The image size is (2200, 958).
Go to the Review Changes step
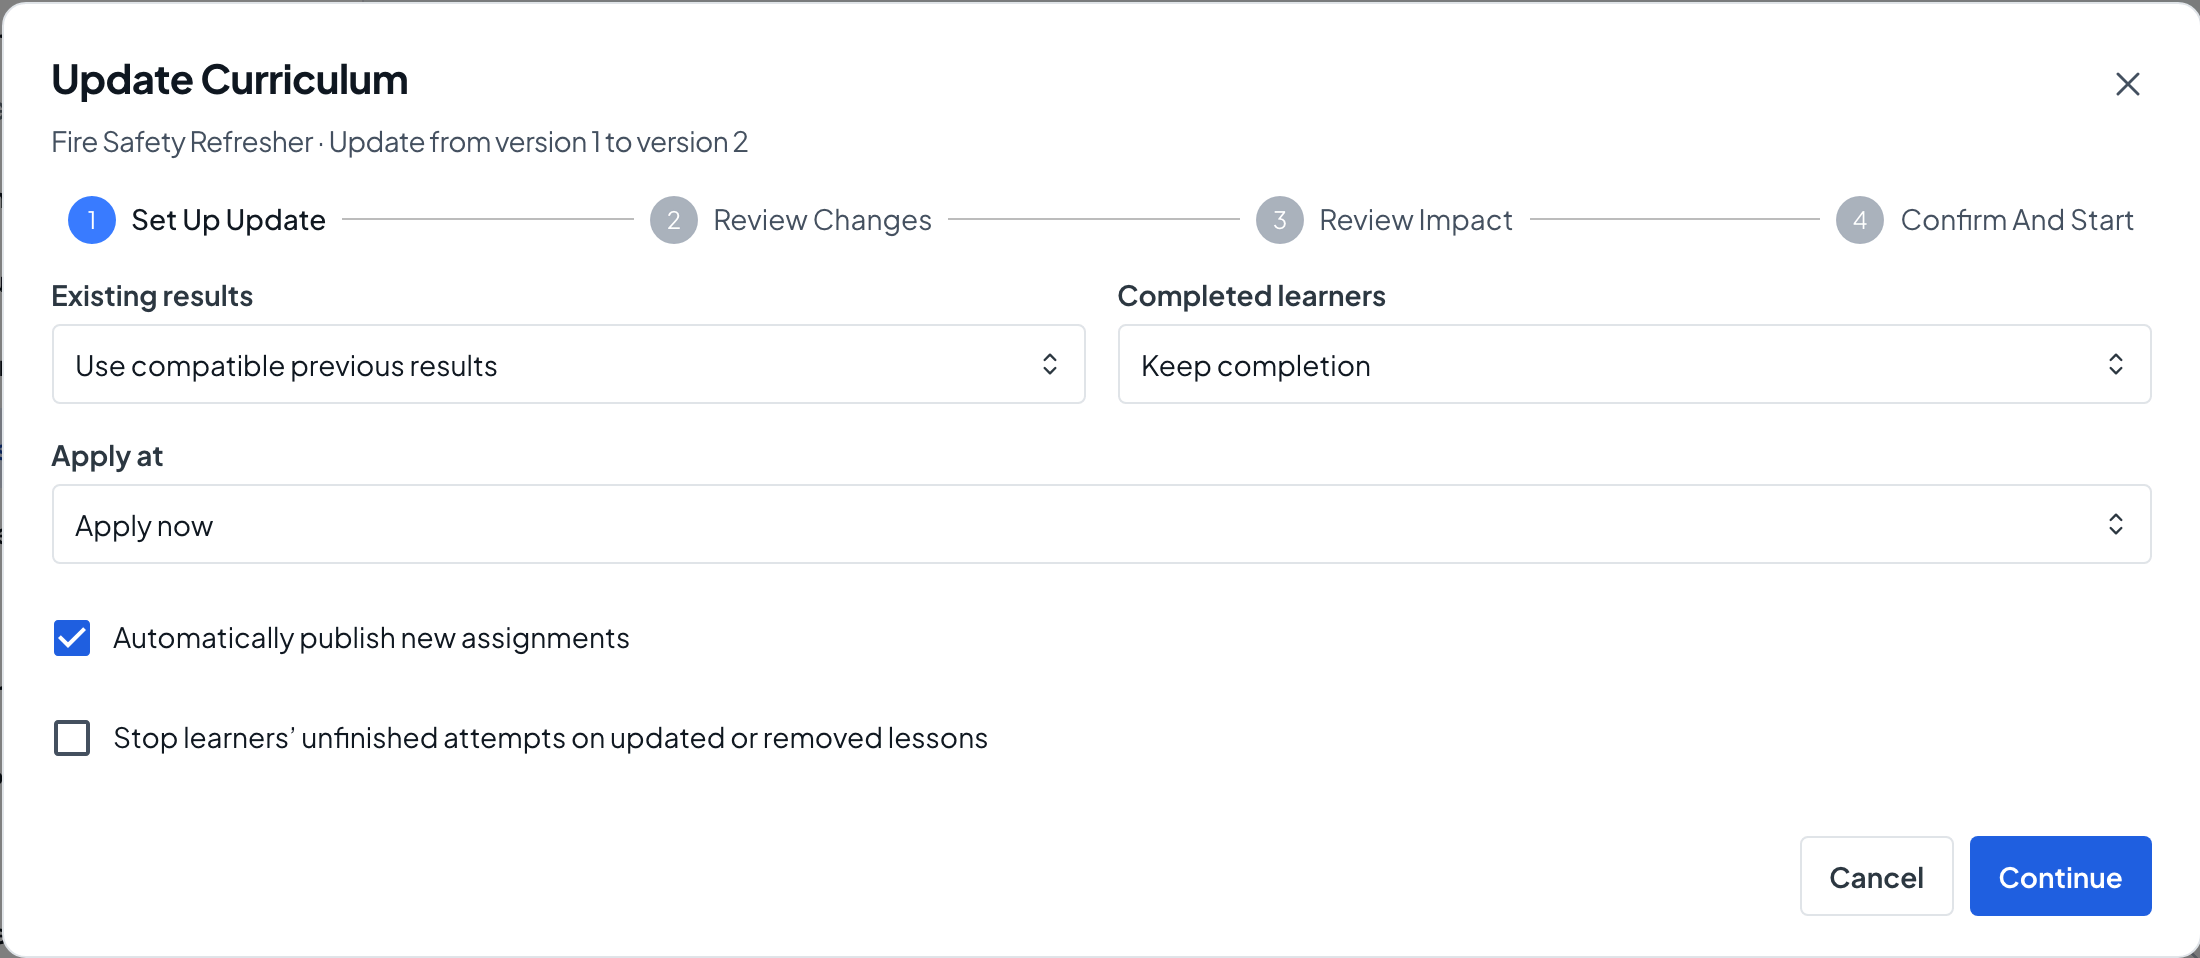click(x=822, y=220)
